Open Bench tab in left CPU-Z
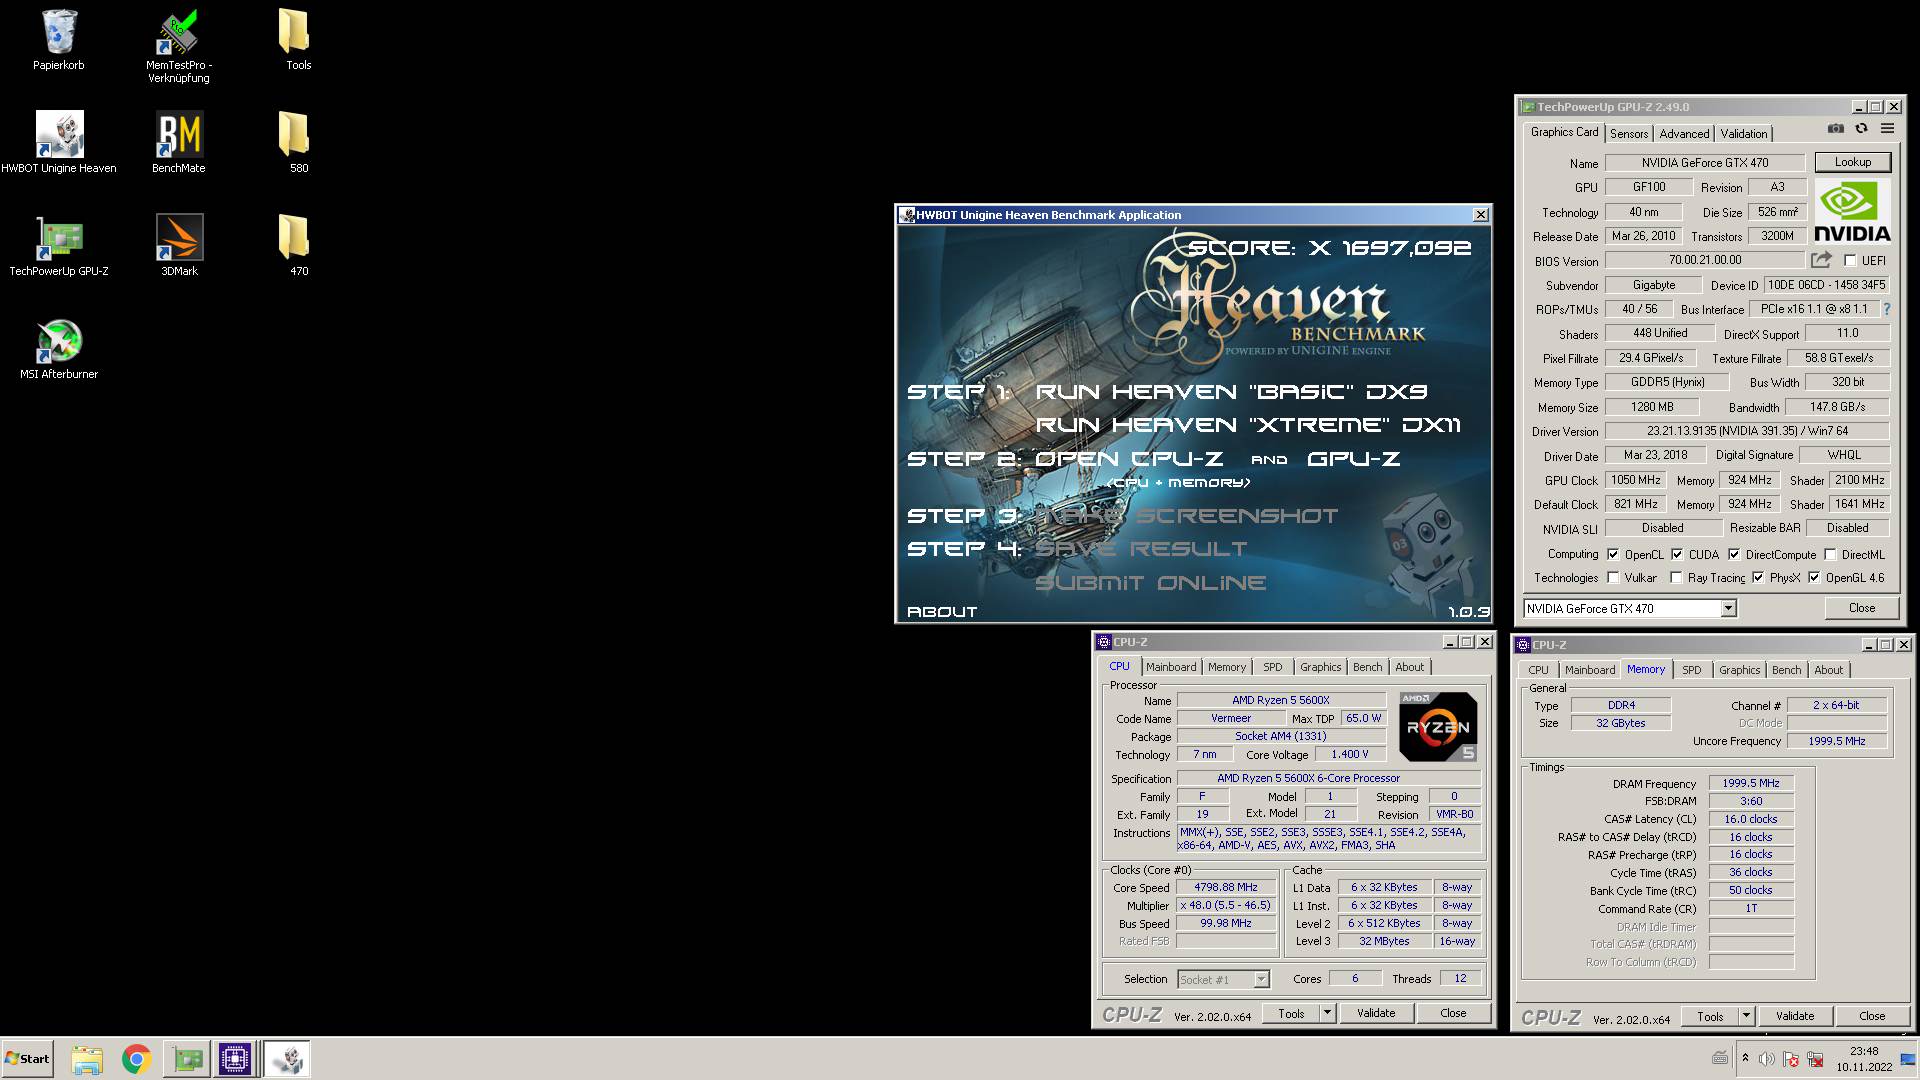This screenshot has width=1920, height=1080. tap(1367, 667)
